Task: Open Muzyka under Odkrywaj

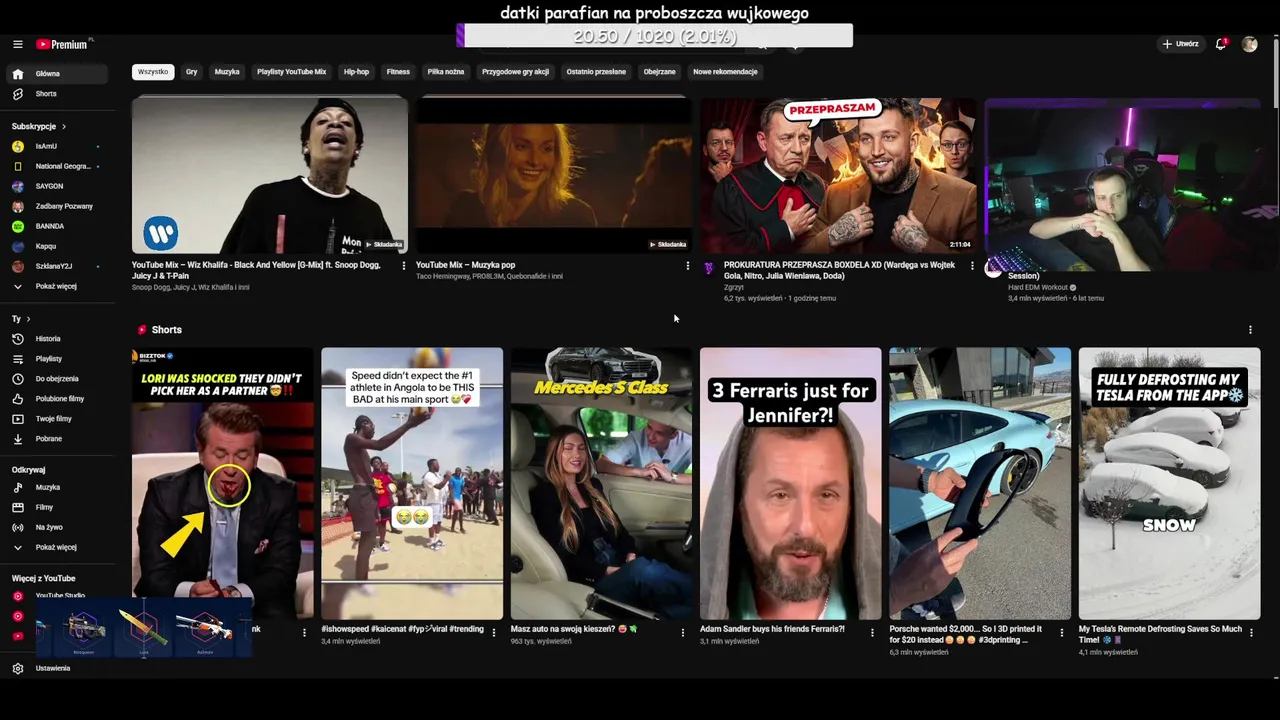Action: point(59,487)
